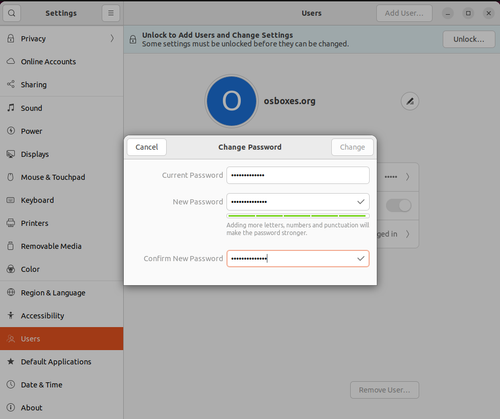Click the Displays monitor icon

pos(11,154)
